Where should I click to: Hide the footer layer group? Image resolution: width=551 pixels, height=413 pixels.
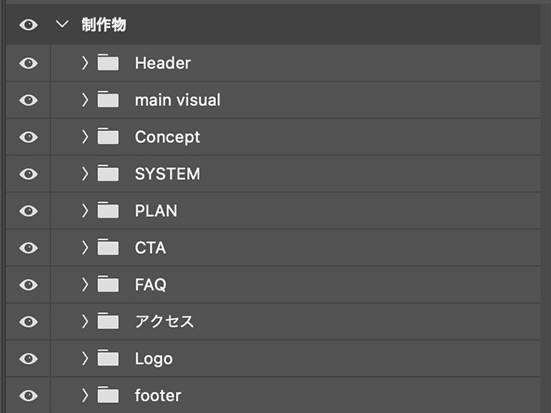pos(28,395)
